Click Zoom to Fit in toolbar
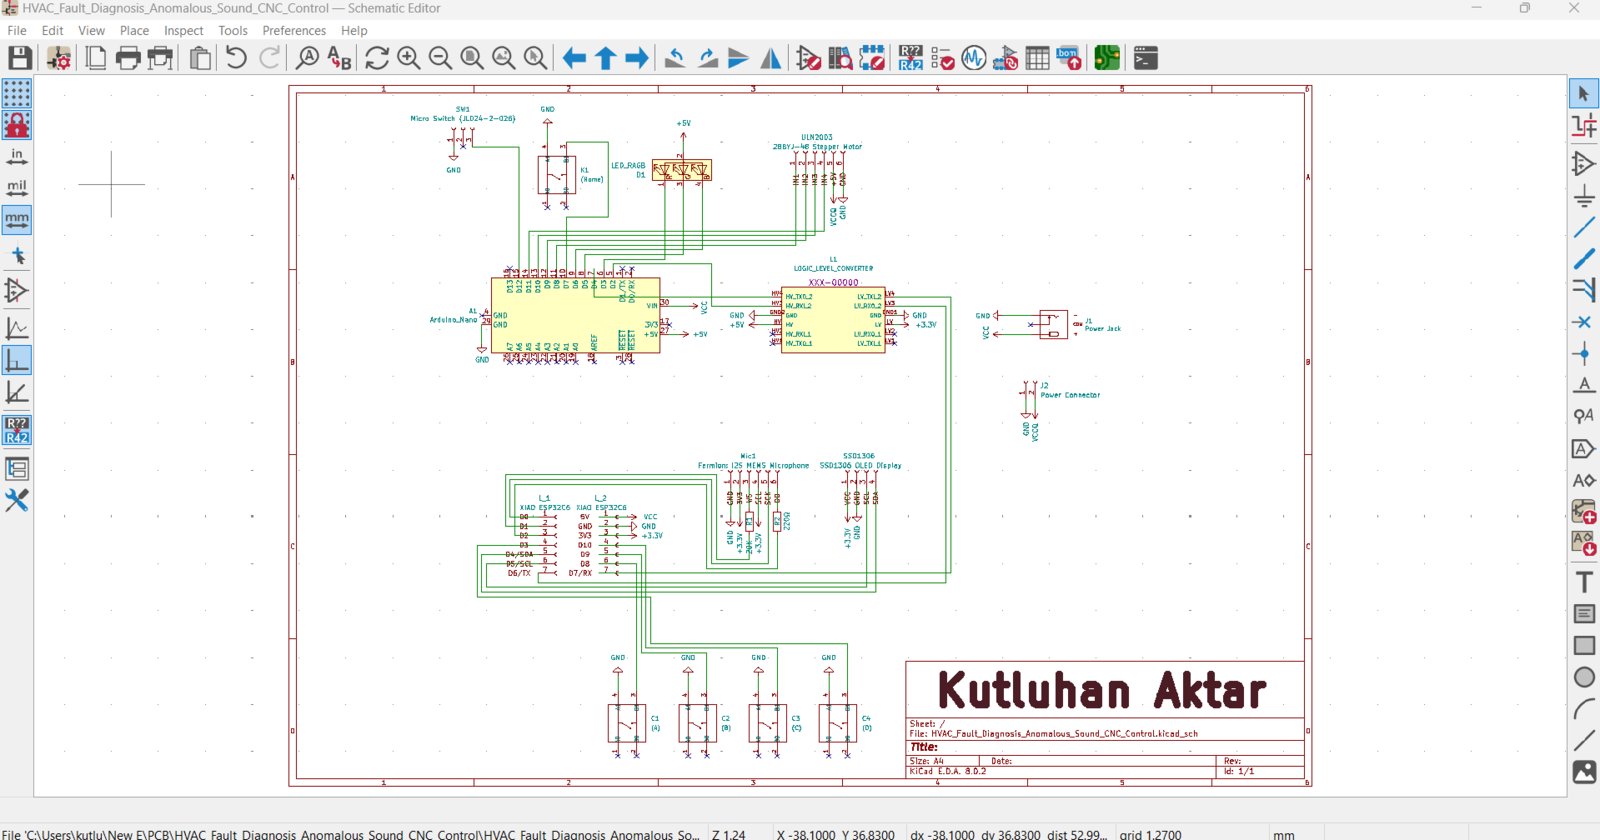The image size is (1600, 840). [472, 58]
